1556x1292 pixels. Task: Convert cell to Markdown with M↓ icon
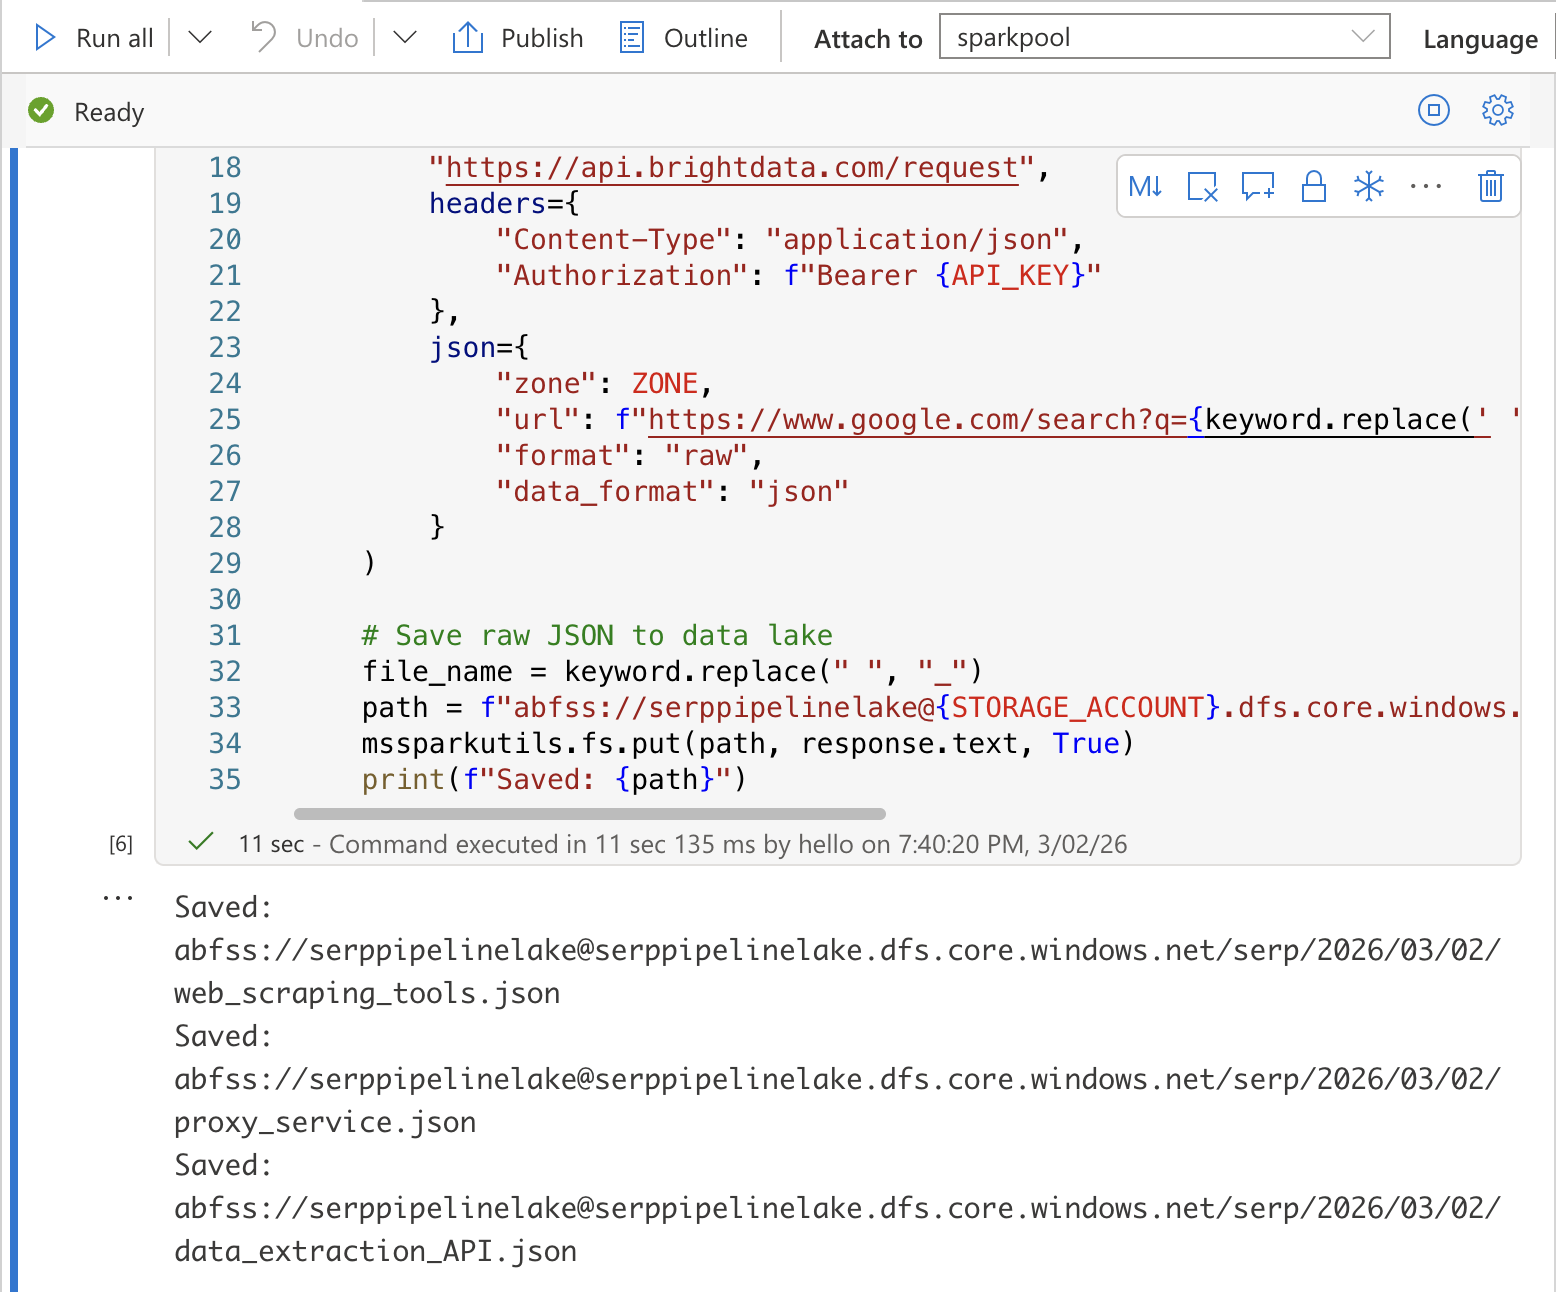[x=1145, y=187]
